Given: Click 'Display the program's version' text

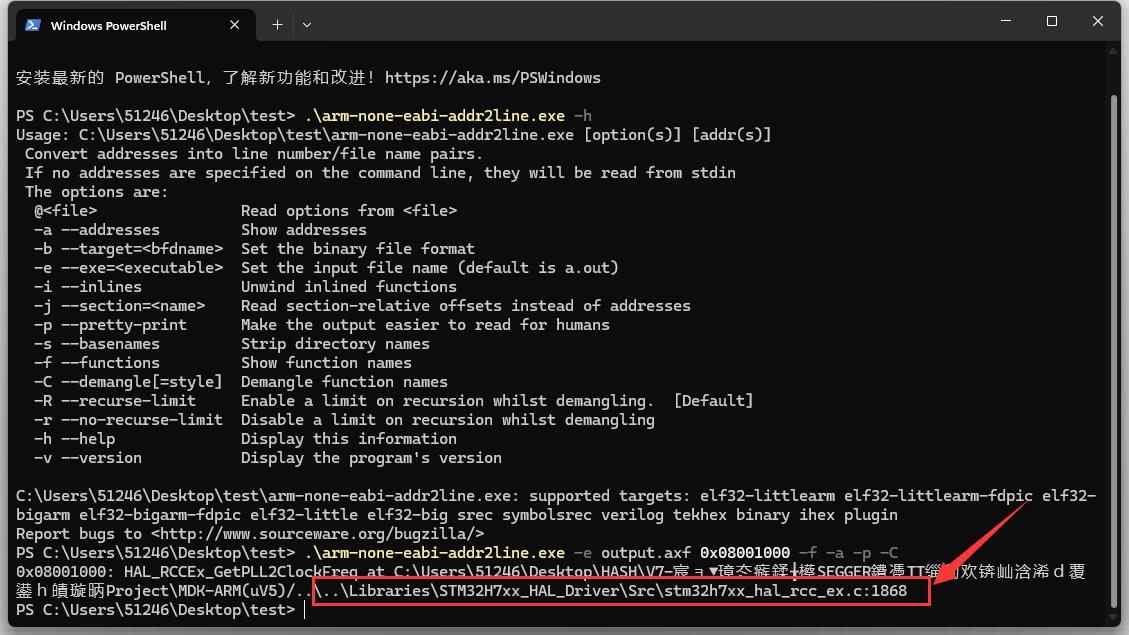Looking at the screenshot, I should coord(371,458).
